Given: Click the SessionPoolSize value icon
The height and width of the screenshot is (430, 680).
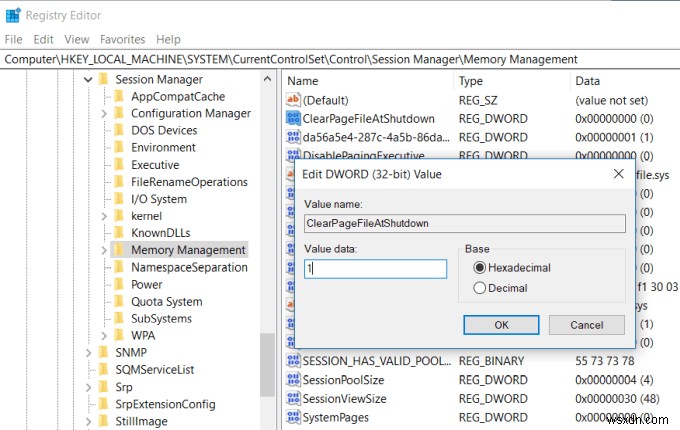Looking at the screenshot, I should [294, 380].
